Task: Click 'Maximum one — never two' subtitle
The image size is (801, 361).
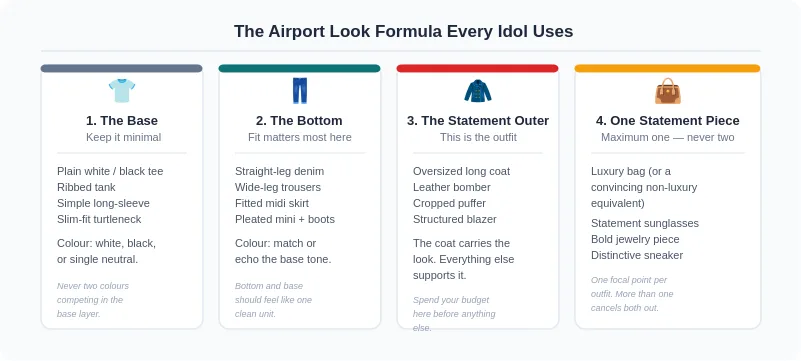Action: pyautogui.click(x=668, y=137)
